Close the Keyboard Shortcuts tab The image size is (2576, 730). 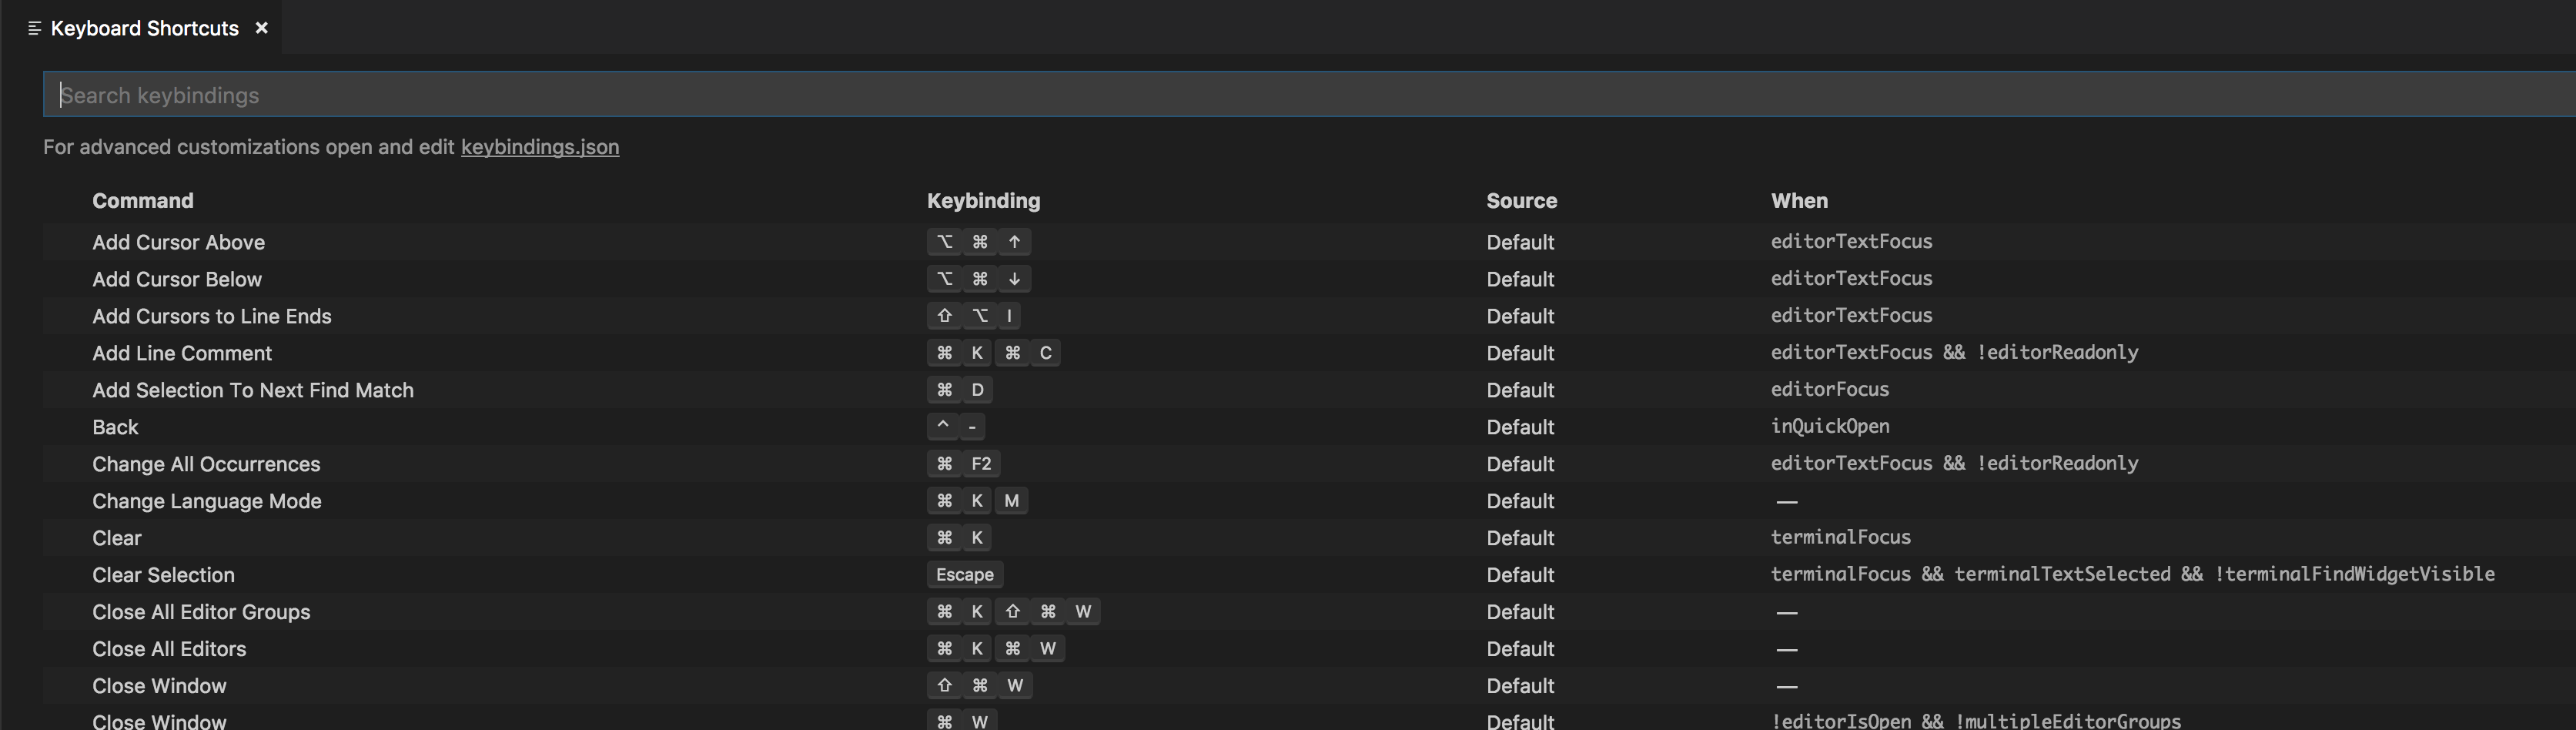pyautogui.click(x=261, y=28)
